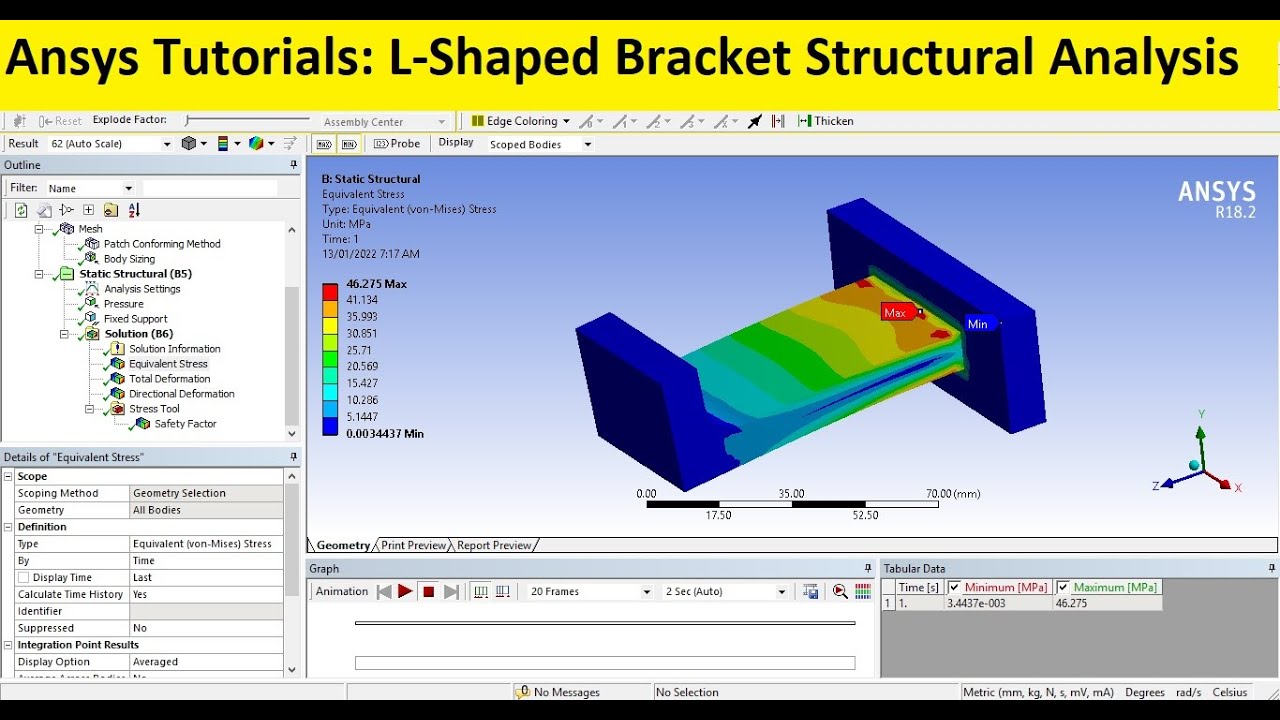Select Analysis Settings tree item
Screen dimensions: 1280x720
click(x=142, y=289)
